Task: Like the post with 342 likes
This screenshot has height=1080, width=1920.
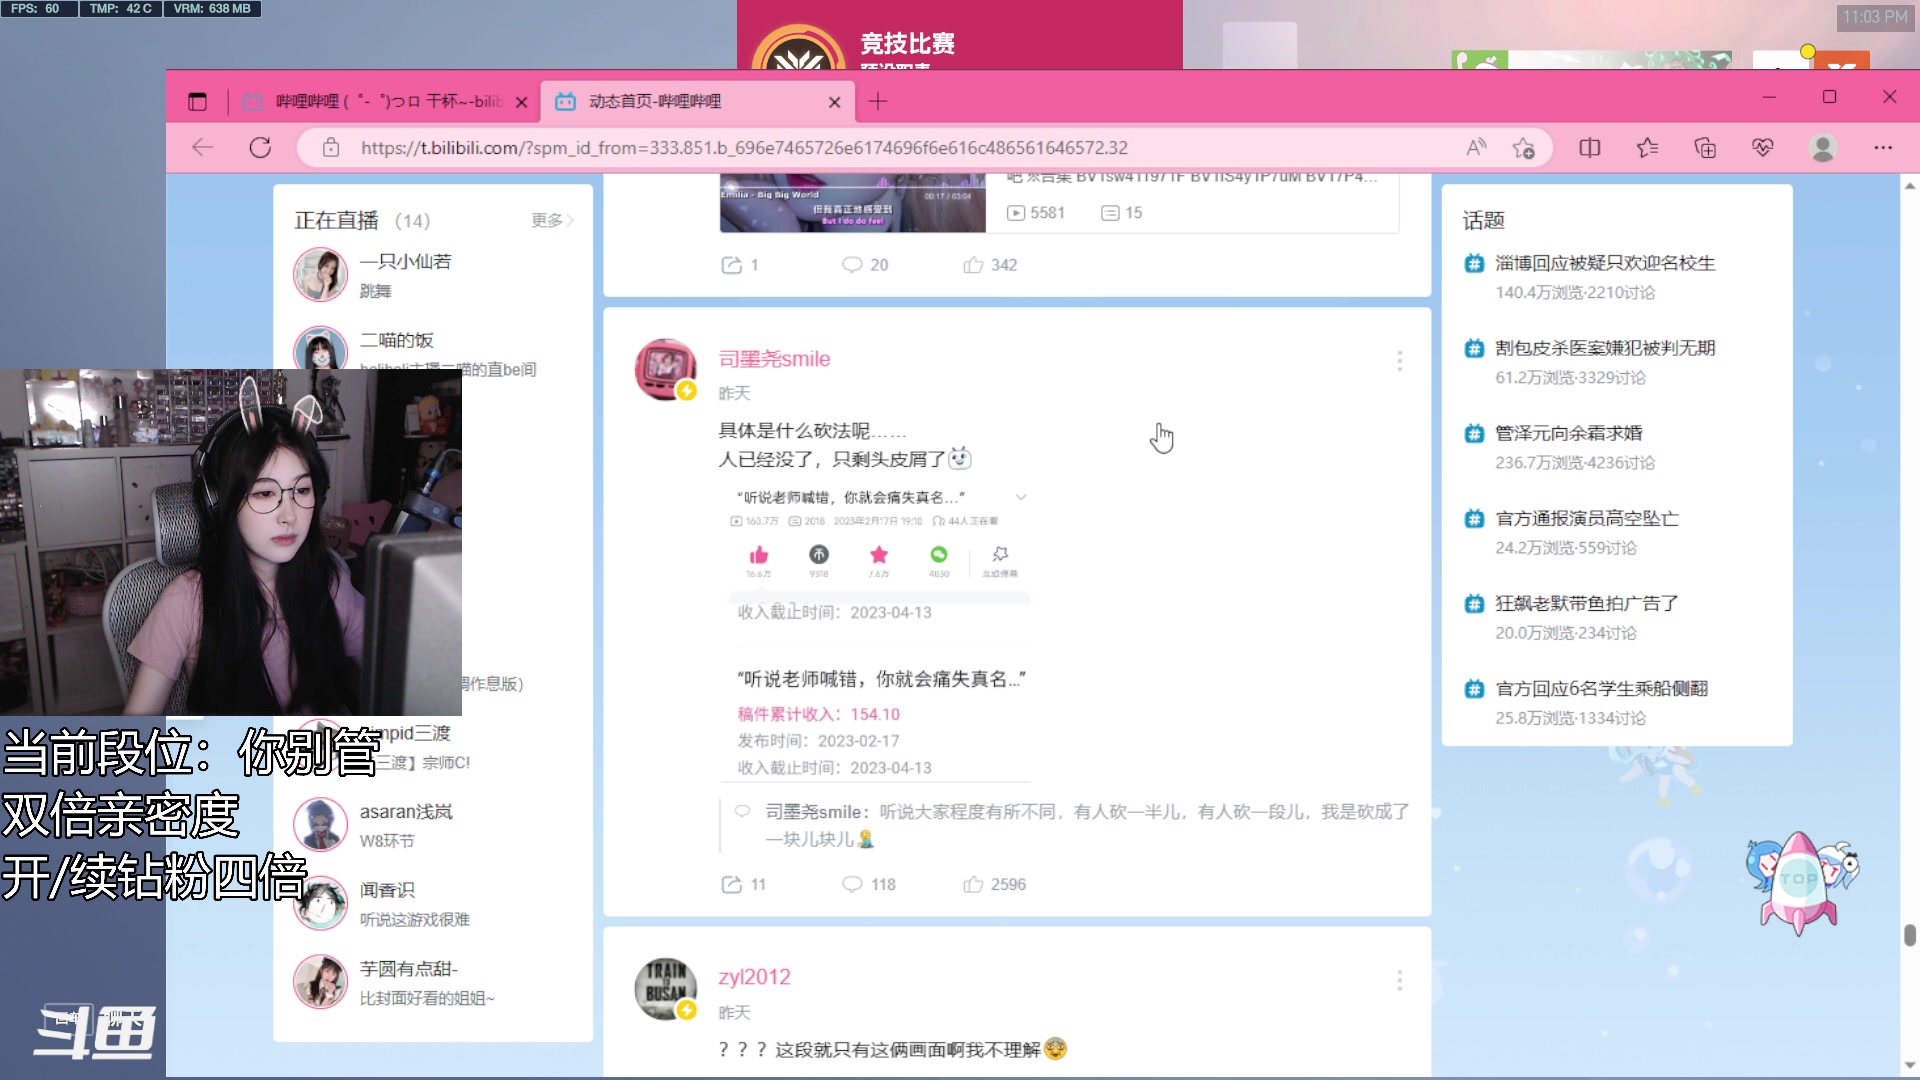Action: coord(990,265)
